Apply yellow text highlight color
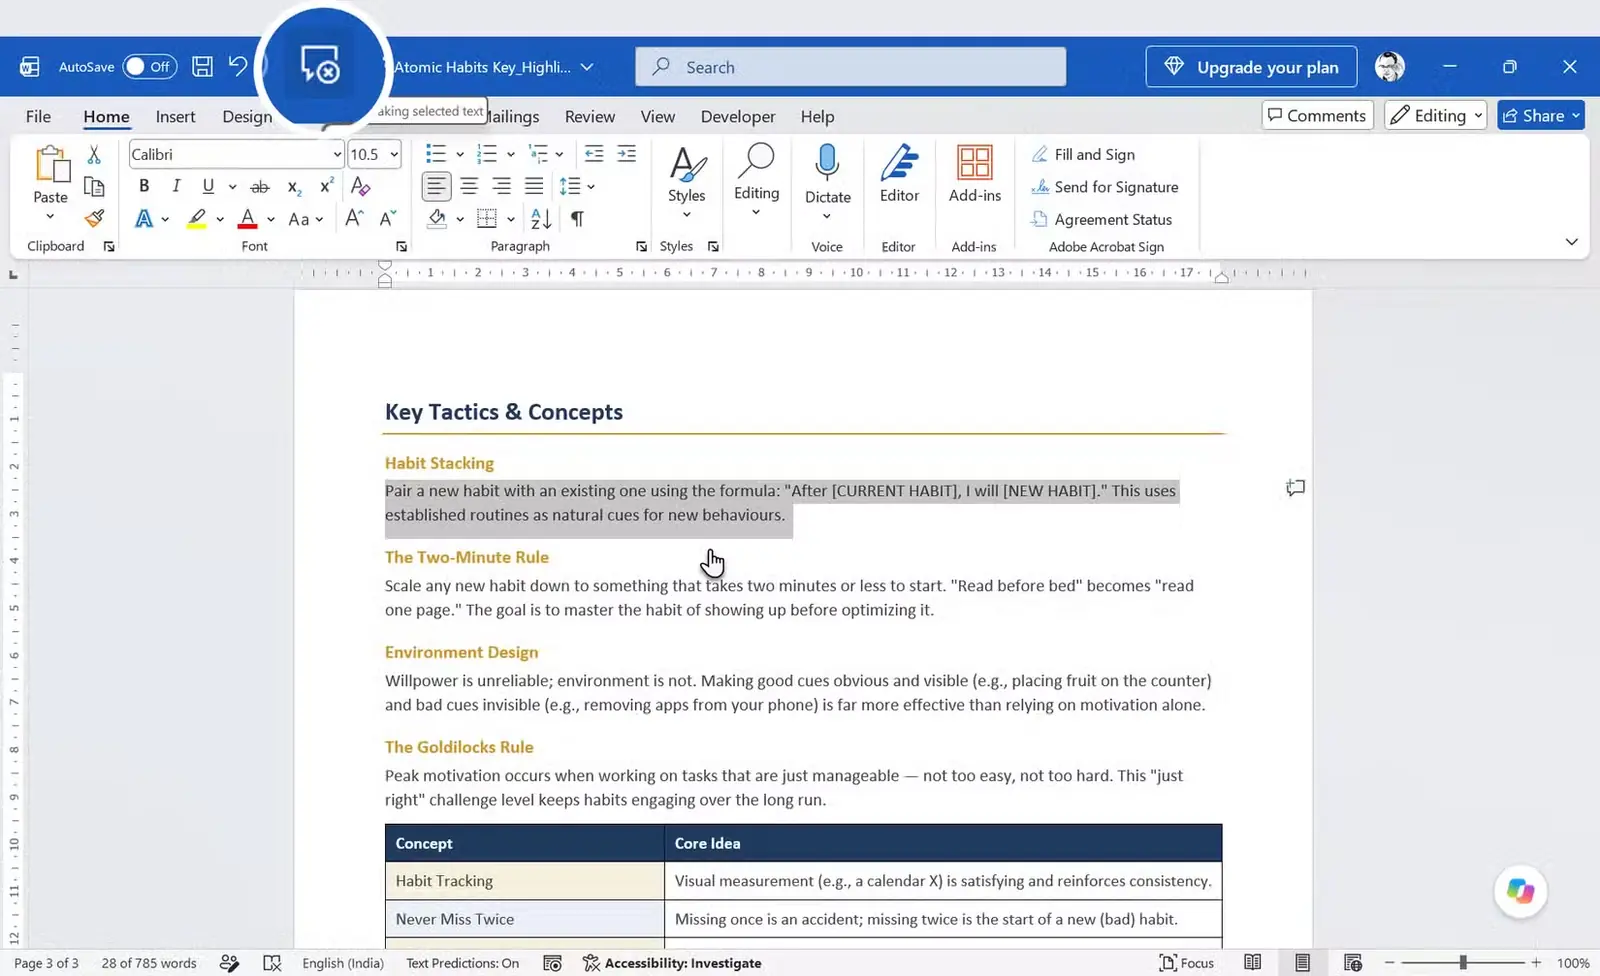1600x976 pixels. click(197, 218)
